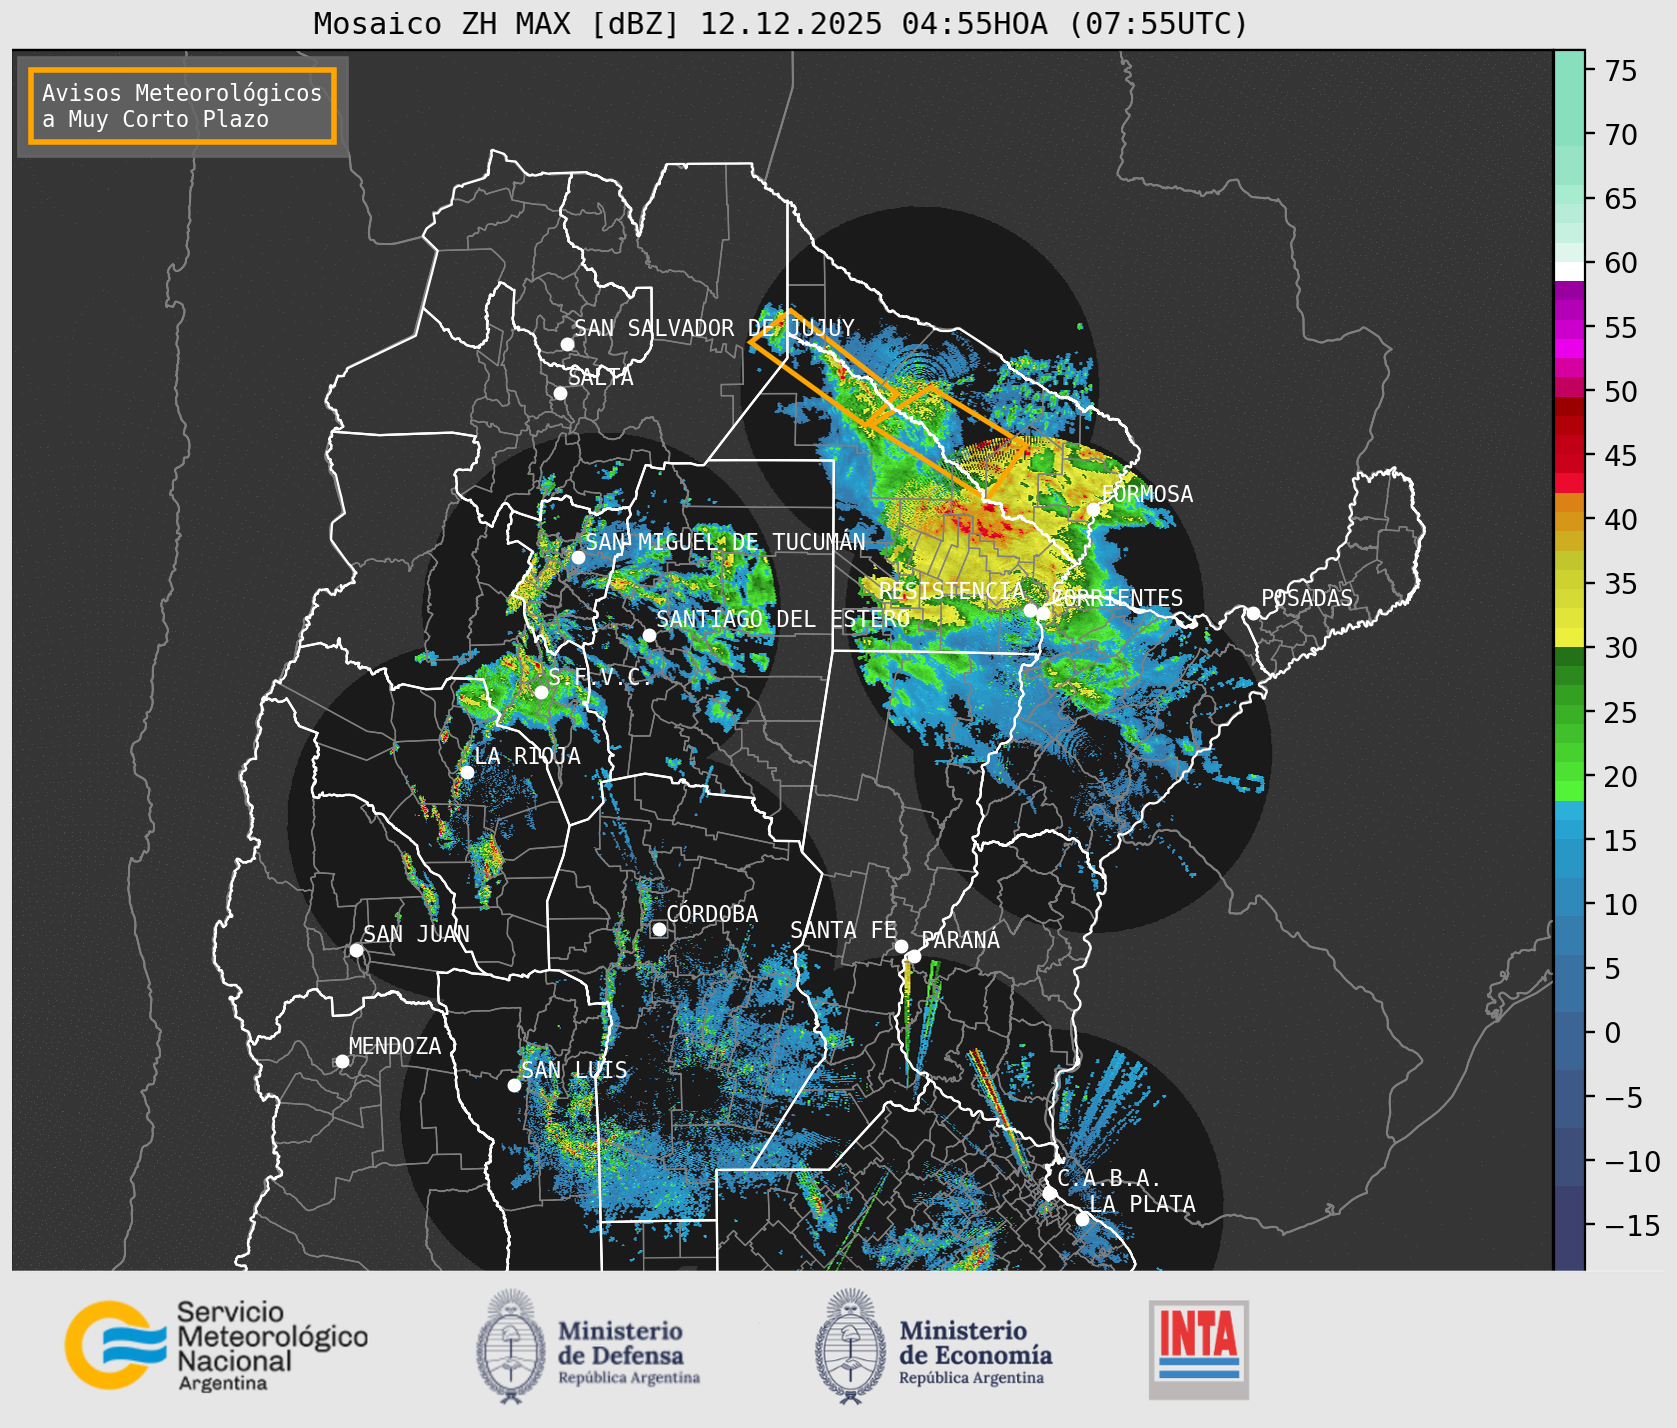The width and height of the screenshot is (1677, 1428).
Task: Click the SAN LUIS city label
Action: coord(575,1070)
